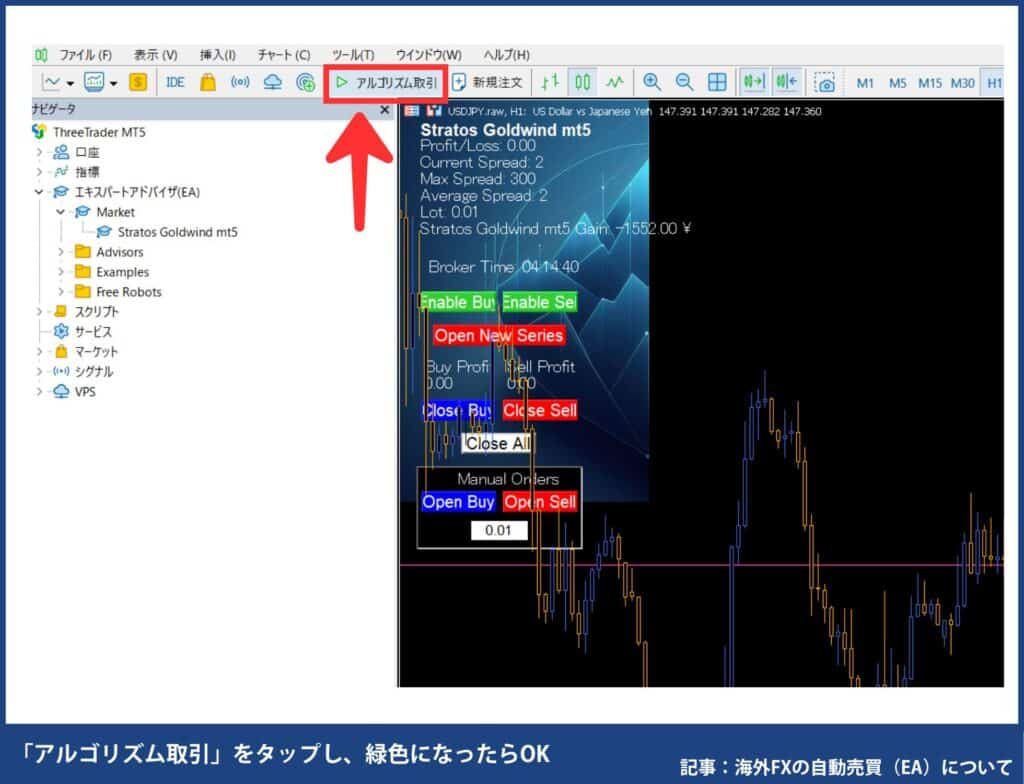The width and height of the screenshot is (1024, 784).
Task: Select the H1 timeframe
Action: (x=993, y=83)
